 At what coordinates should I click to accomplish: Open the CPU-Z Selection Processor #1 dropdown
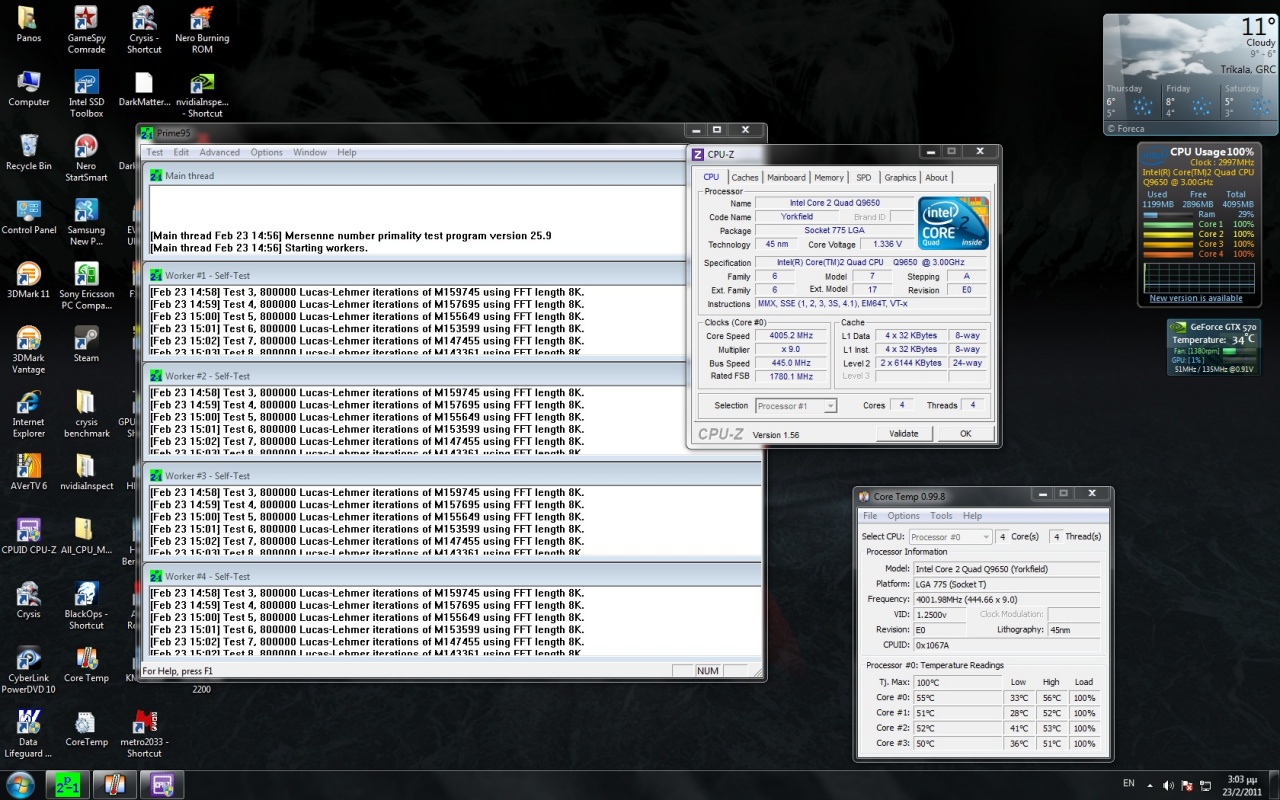pyautogui.click(x=796, y=405)
